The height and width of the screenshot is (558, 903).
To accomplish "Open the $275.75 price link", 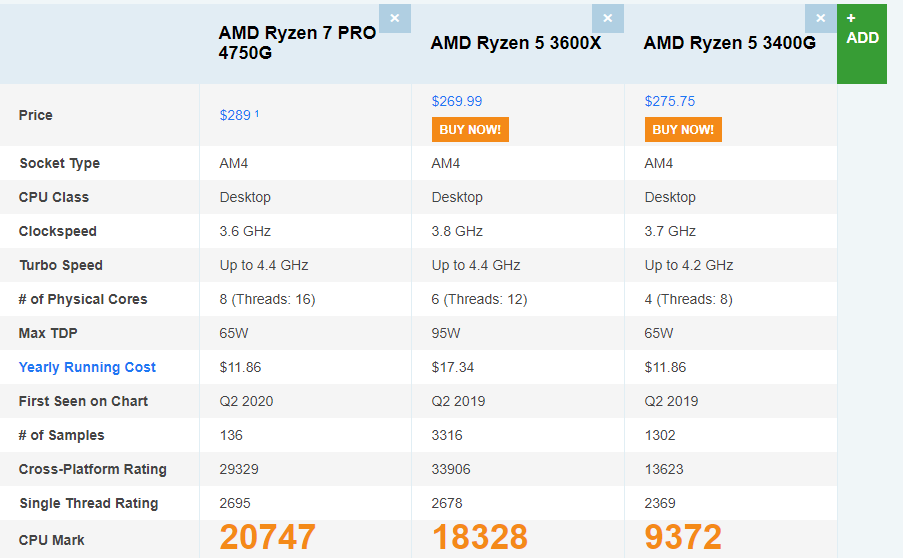I will (x=670, y=101).
